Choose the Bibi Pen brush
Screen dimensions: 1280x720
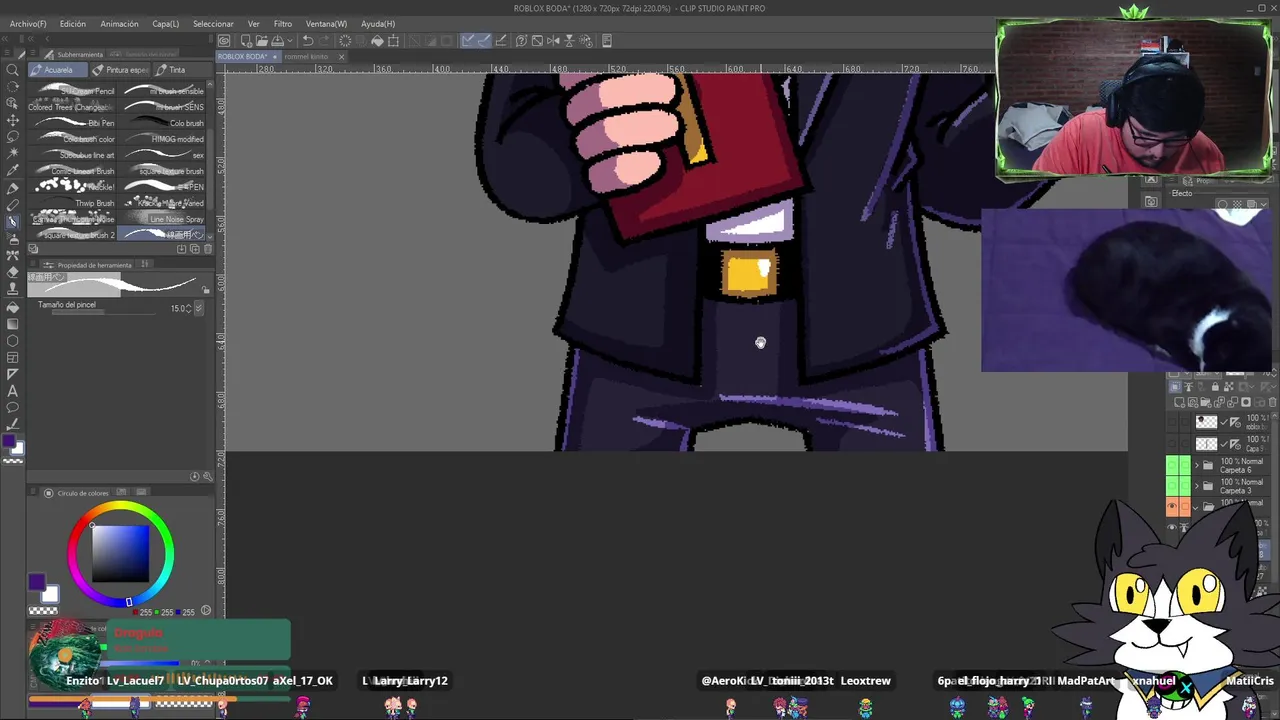point(73,123)
